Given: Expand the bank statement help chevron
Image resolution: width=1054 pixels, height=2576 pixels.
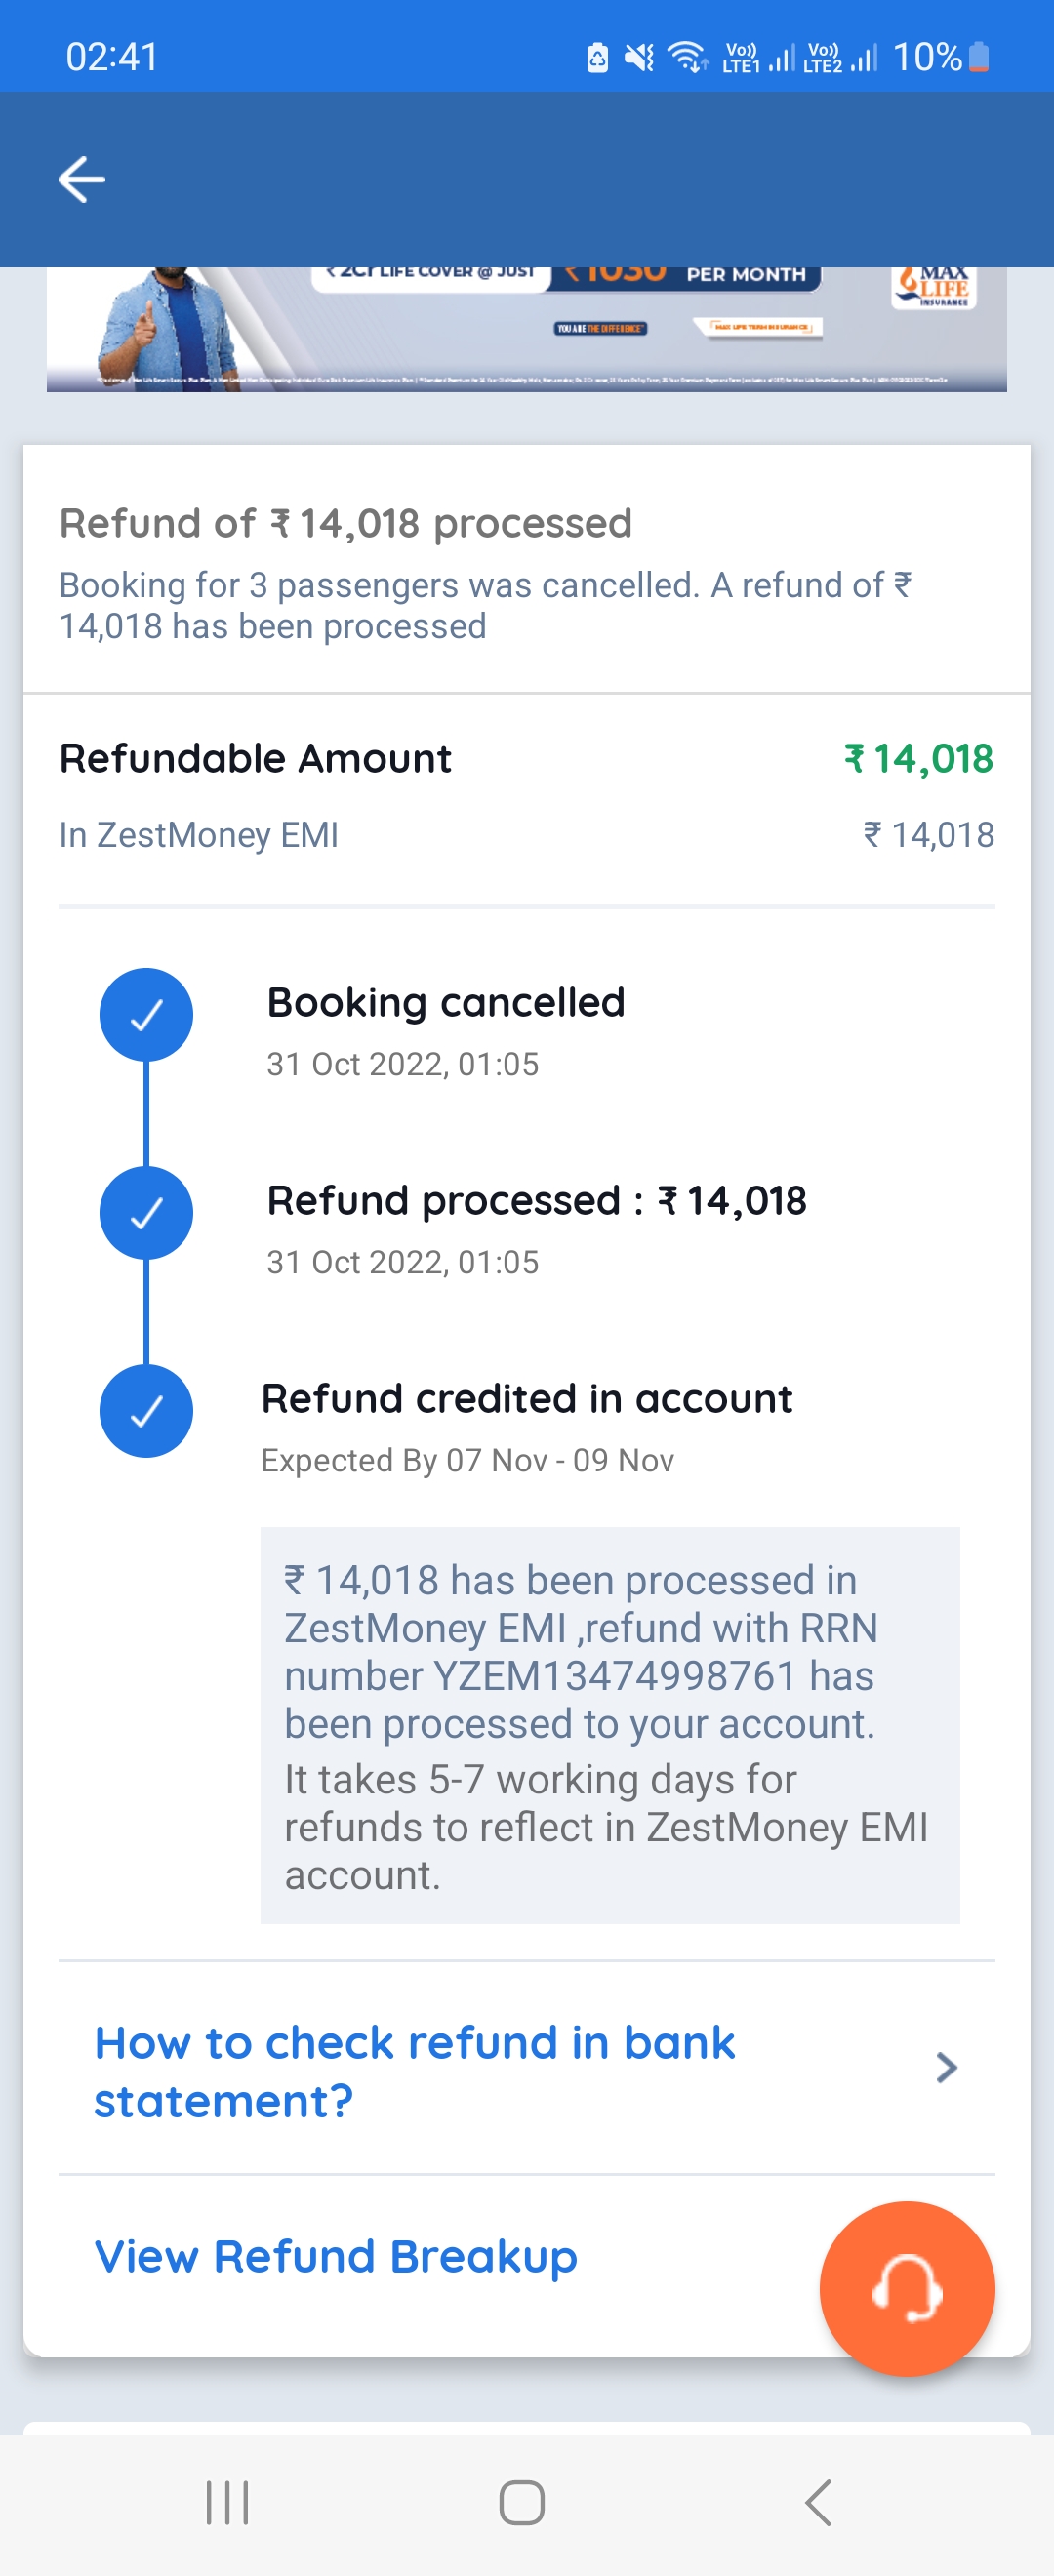Looking at the screenshot, I should [946, 2067].
